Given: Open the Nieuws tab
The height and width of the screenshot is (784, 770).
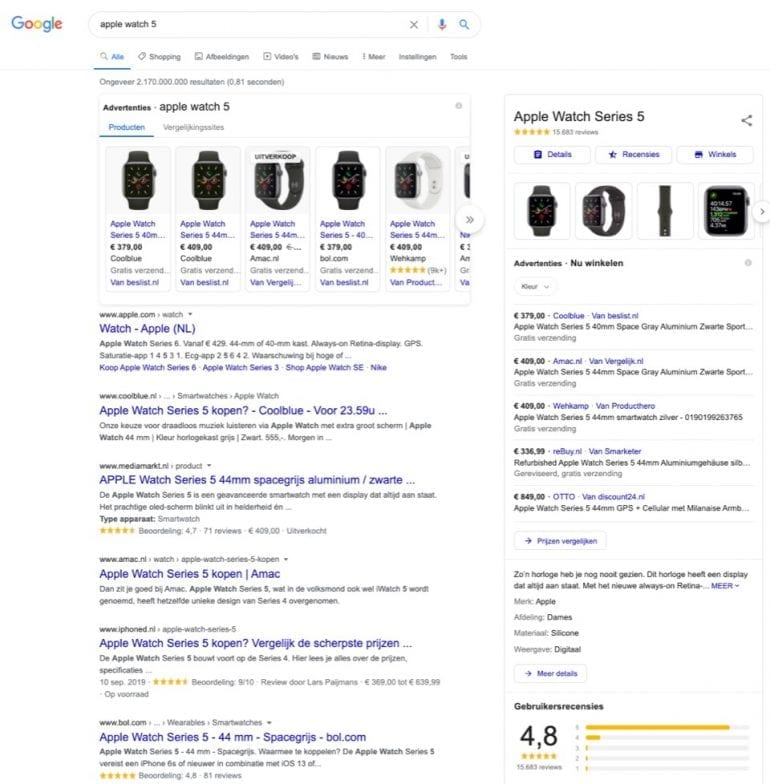Looking at the screenshot, I should [330, 56].
